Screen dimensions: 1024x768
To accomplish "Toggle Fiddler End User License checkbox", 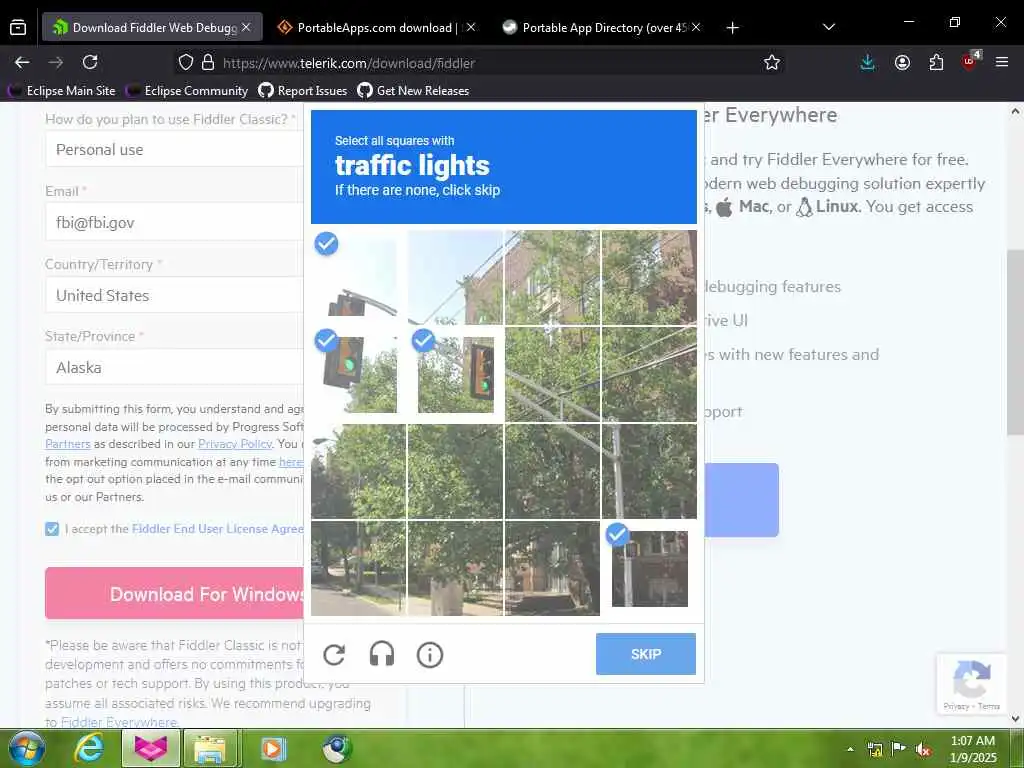I will [x=52, y=529].
